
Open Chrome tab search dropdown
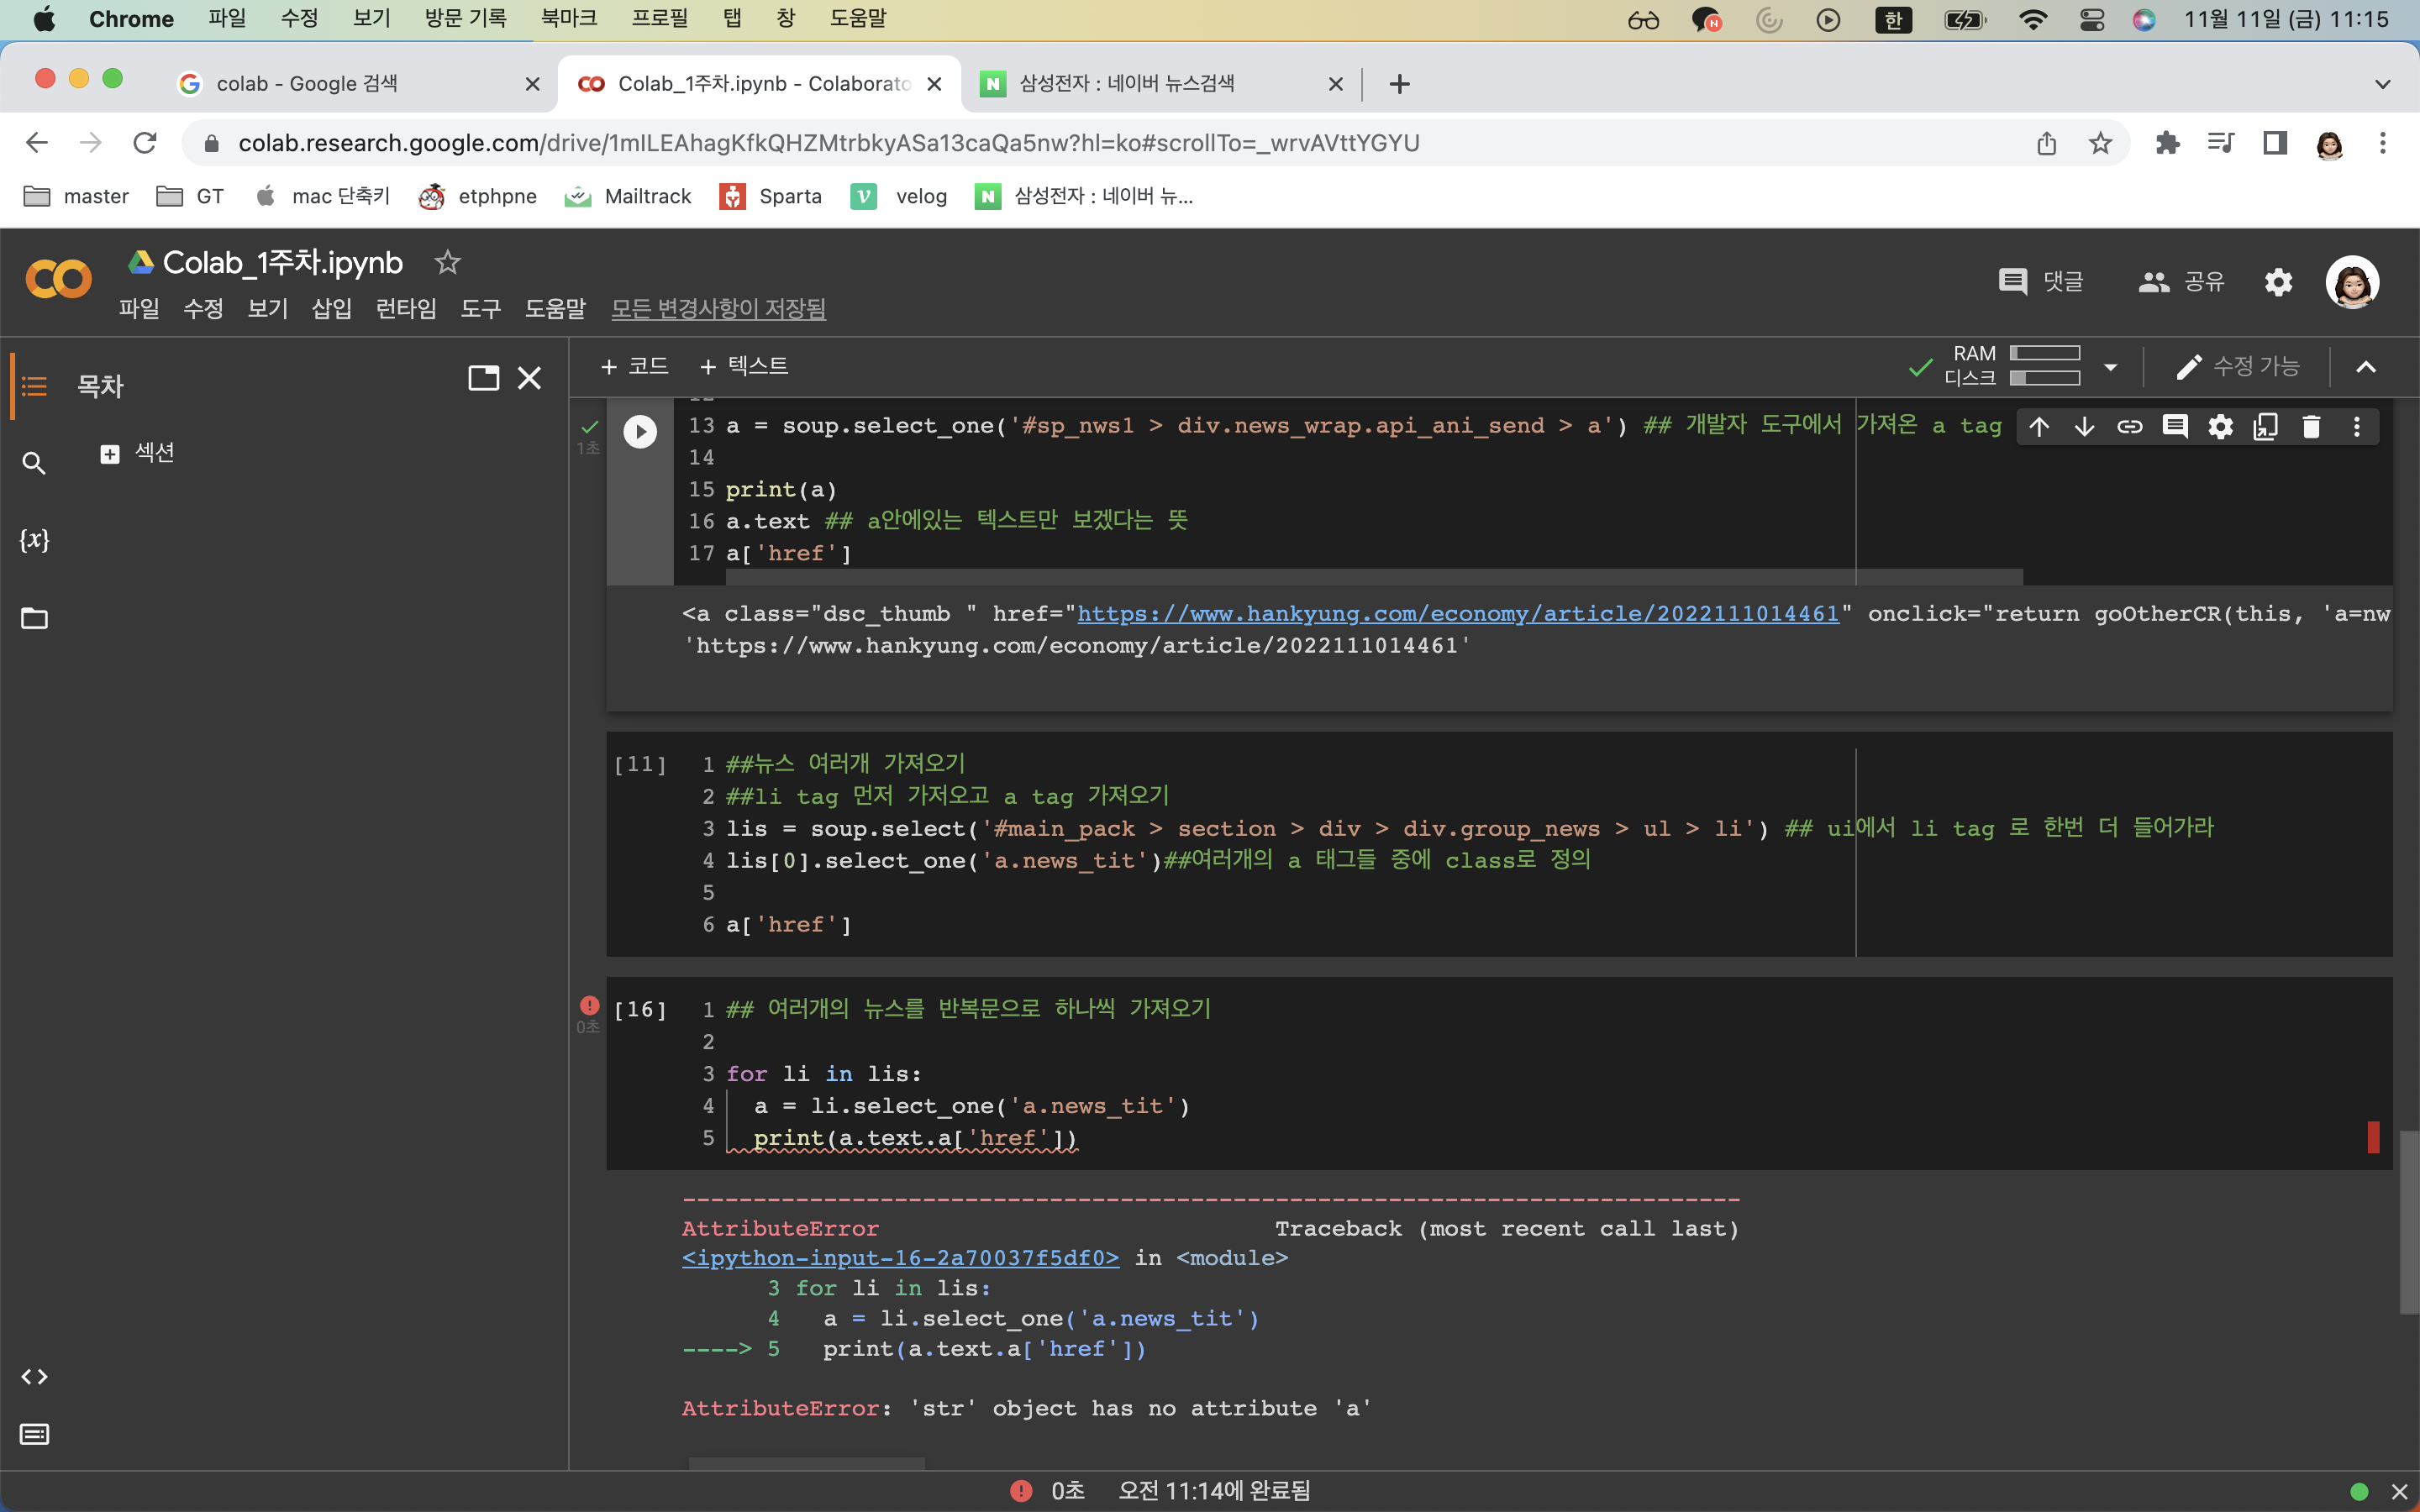coord(2382,84)
